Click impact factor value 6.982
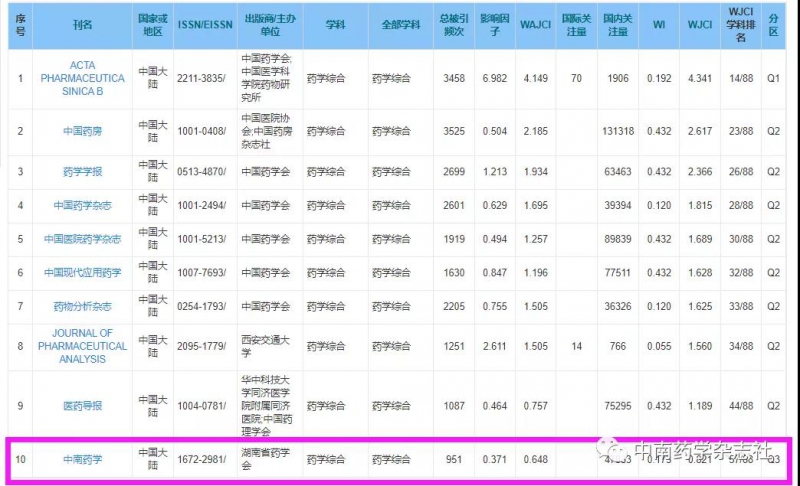 tap(494, 78)
